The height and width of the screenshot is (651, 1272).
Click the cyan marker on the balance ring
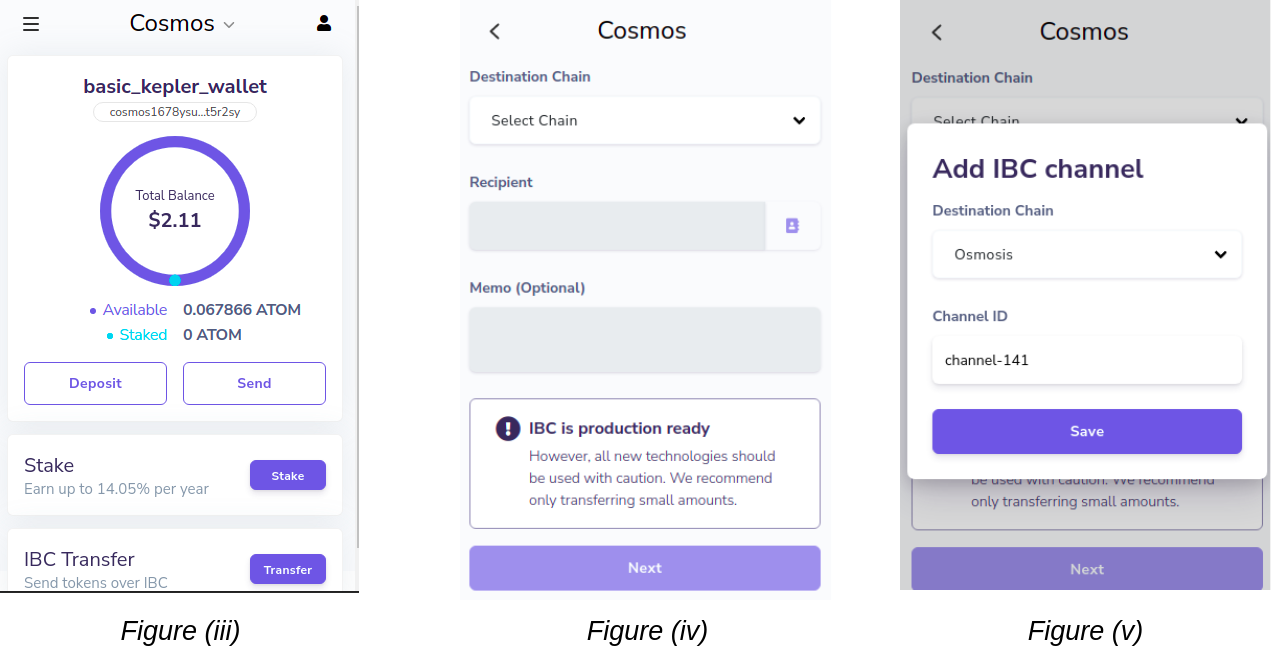pos(175,280)
